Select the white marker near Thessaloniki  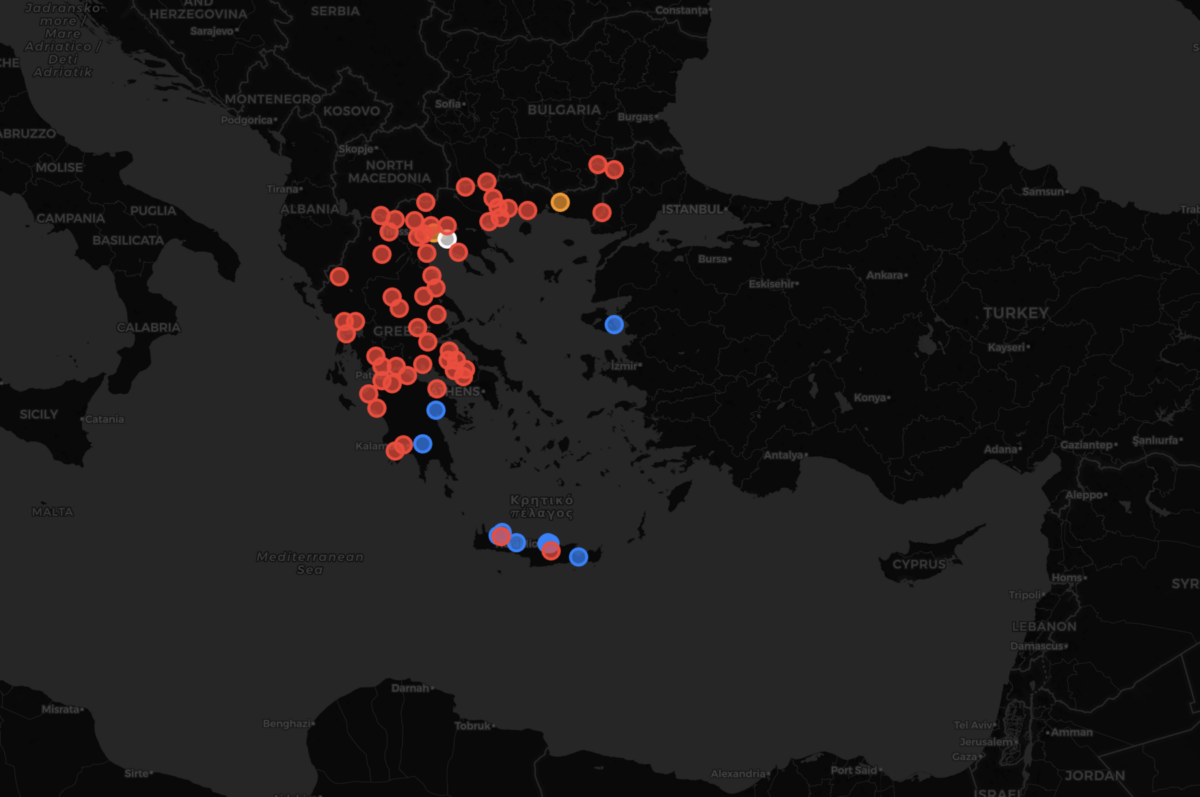(447, 239)
